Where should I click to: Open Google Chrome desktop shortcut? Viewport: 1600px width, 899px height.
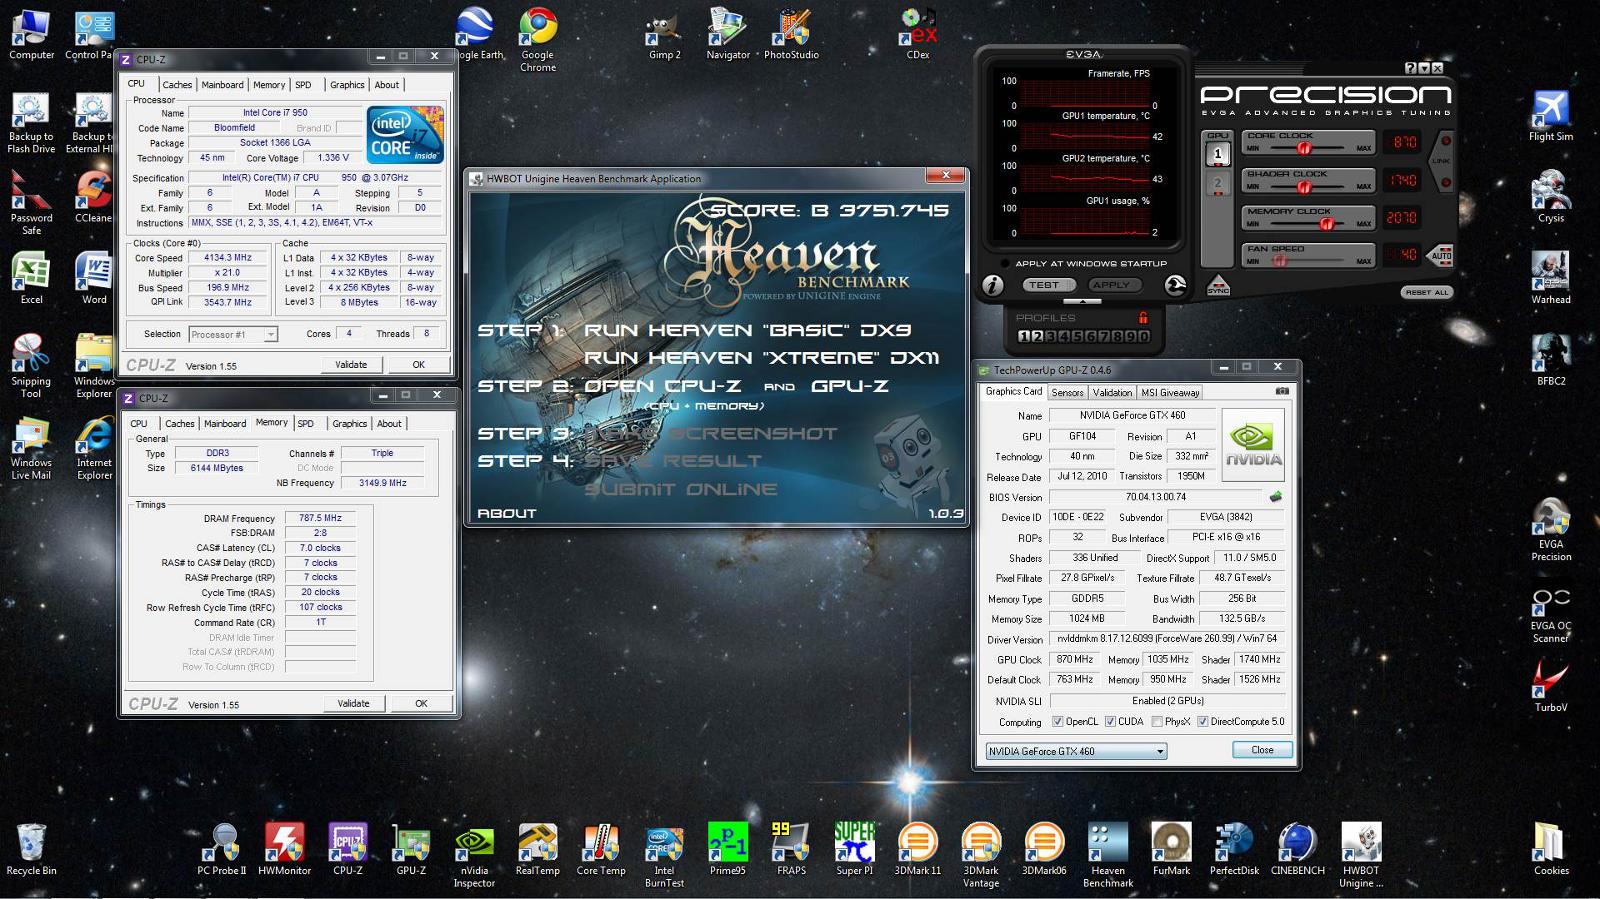(538, 40)
